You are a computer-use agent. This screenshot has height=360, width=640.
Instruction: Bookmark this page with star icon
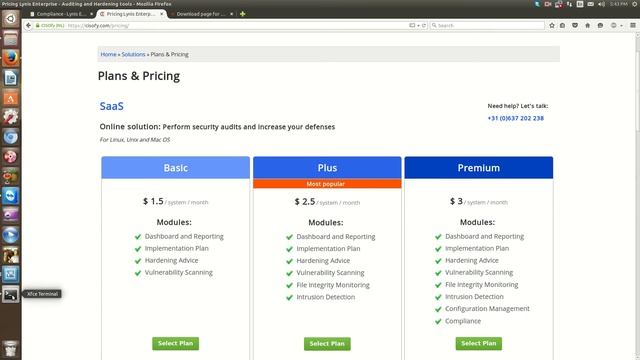552,25
